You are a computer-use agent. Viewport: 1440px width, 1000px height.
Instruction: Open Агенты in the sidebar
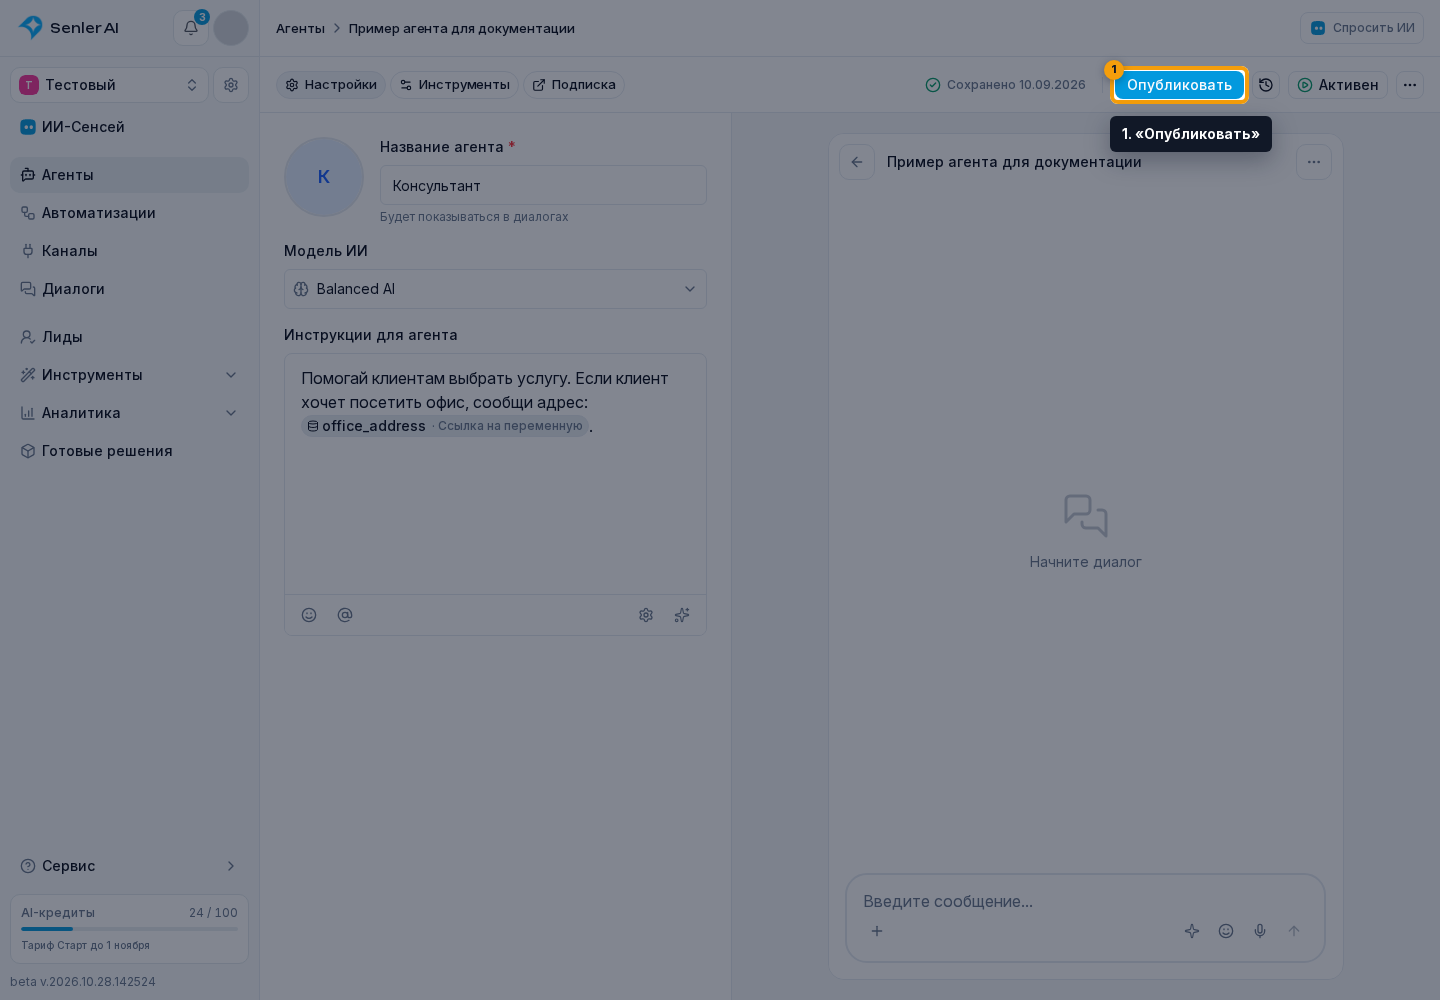coord(130,175)
